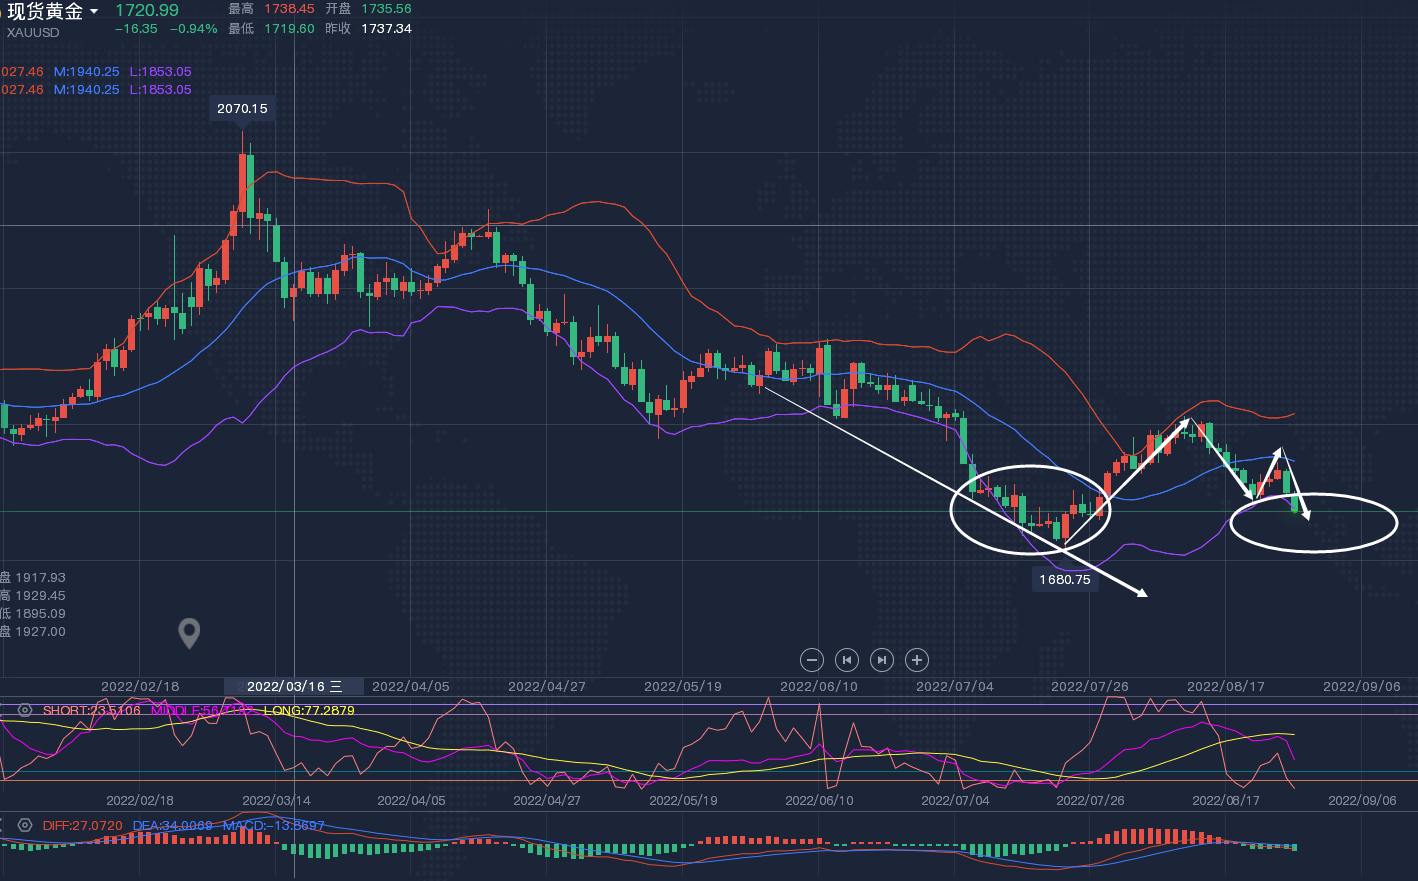Click the gray location pin marker
Image resolution: width=1418 pixels, height=881 pixels.
pos(189,632)
